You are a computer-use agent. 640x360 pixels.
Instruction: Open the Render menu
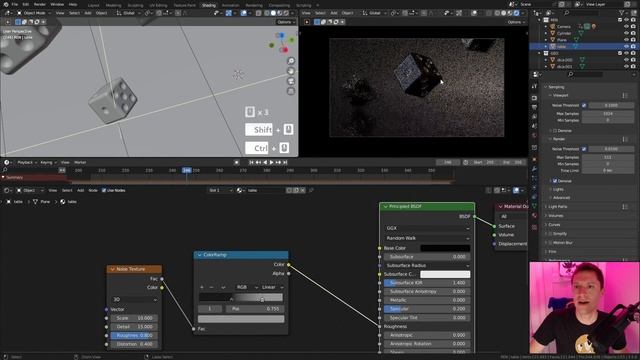pyautogui.click(x=40, y=4)
